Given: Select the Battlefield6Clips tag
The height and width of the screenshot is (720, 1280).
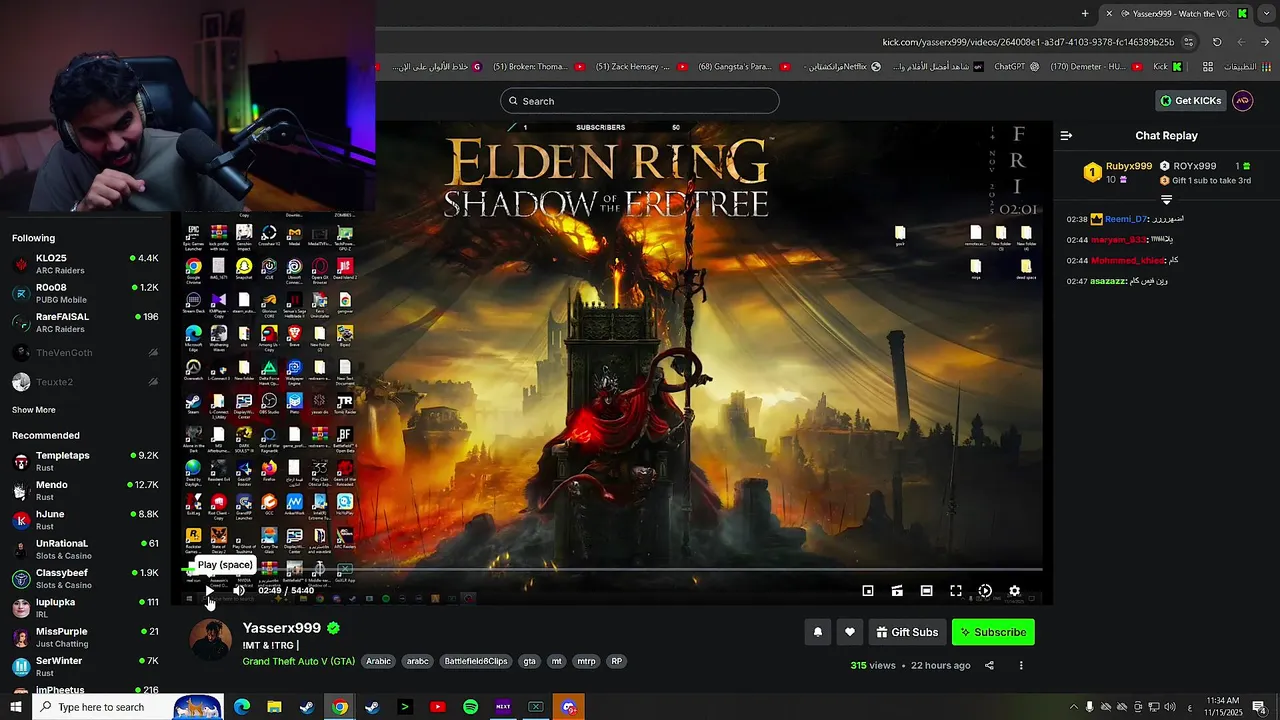Looking at the screenshot, I should click(476, 661).
